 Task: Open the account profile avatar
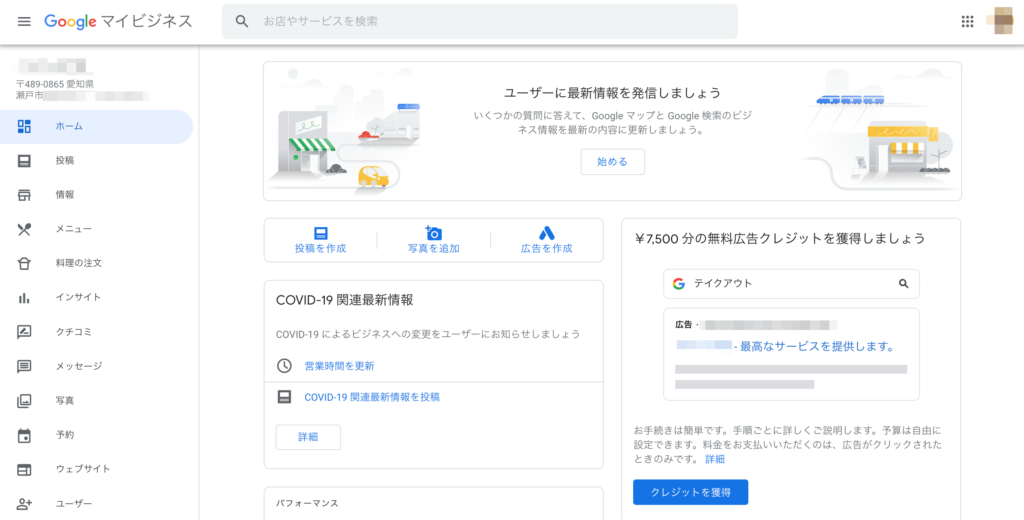pyautogui.click(x=1002, y=22)
